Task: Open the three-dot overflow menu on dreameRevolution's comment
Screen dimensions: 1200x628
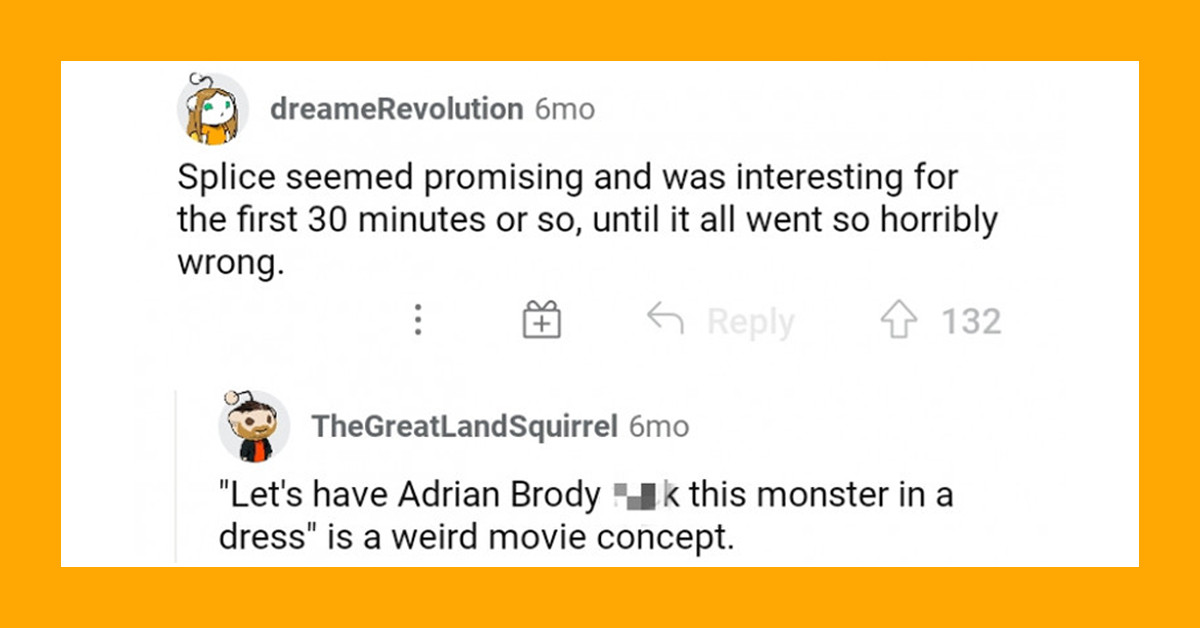Action: (418, 320)
